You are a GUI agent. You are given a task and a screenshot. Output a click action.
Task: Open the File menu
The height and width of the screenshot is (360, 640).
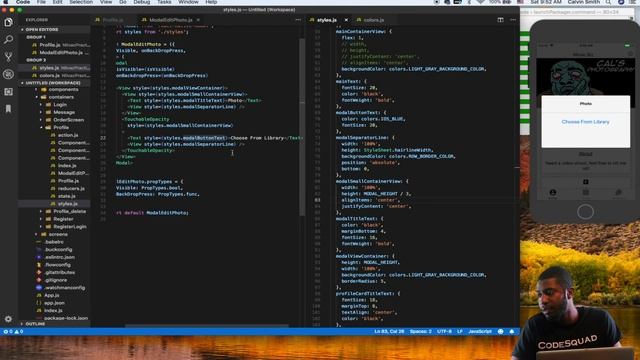click(x=41, y=2)
